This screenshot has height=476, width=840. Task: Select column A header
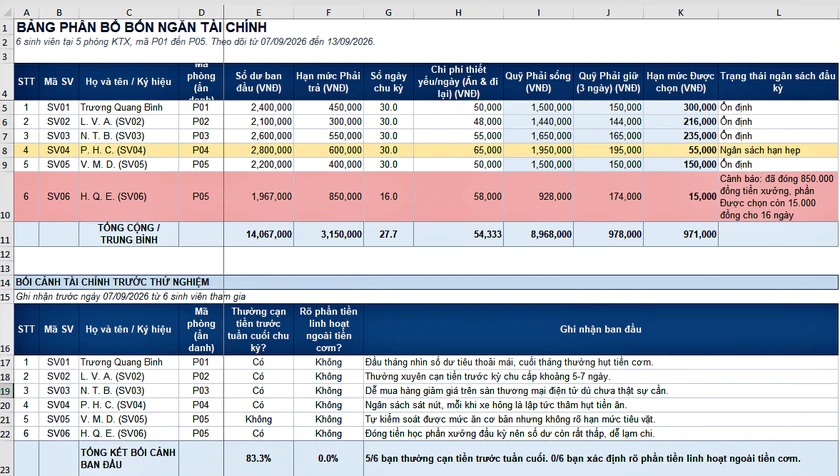26,12
